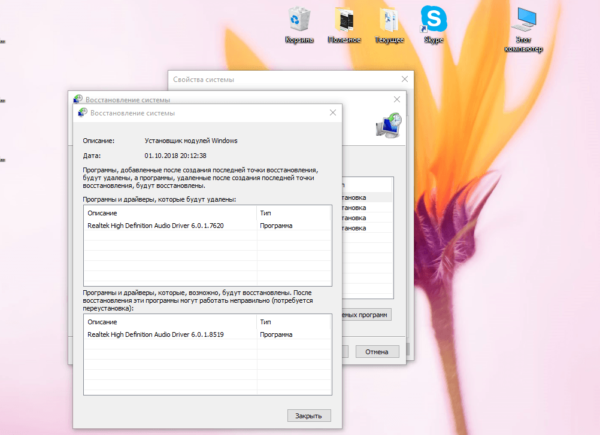
Task: Click the partly hidden '…емых программ' button
Action: tap(367, 315)
